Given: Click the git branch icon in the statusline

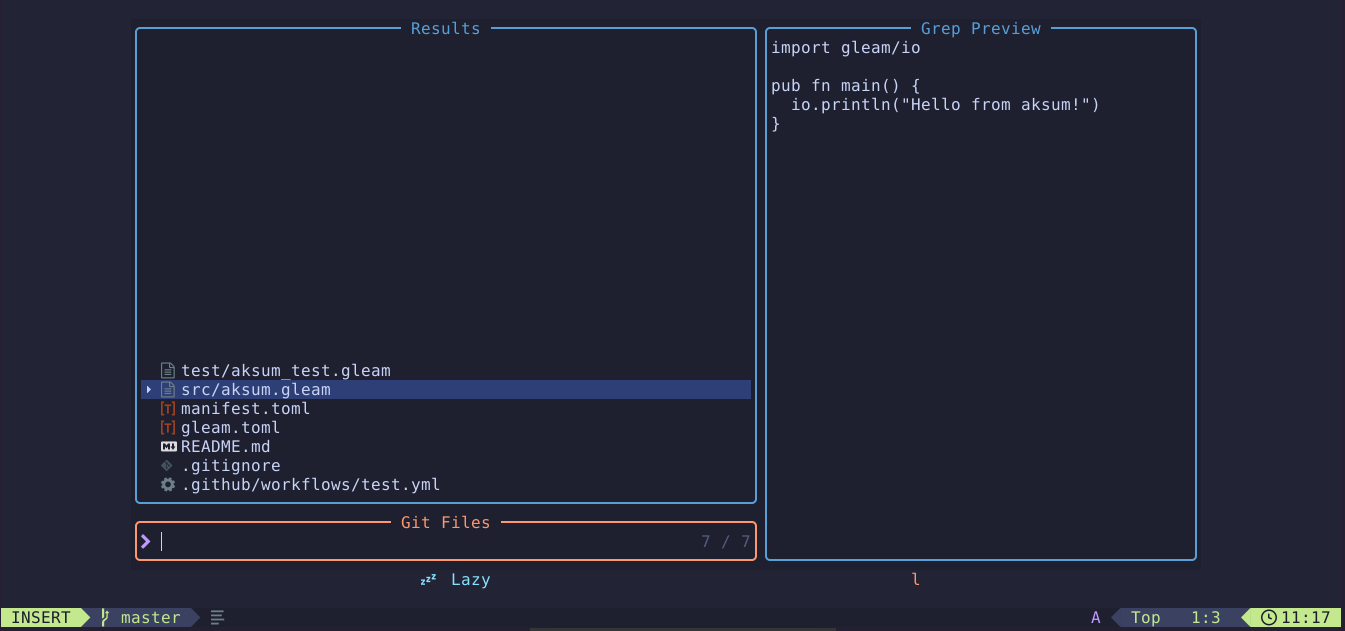Looking at the screenshot, I should point(104,617).
